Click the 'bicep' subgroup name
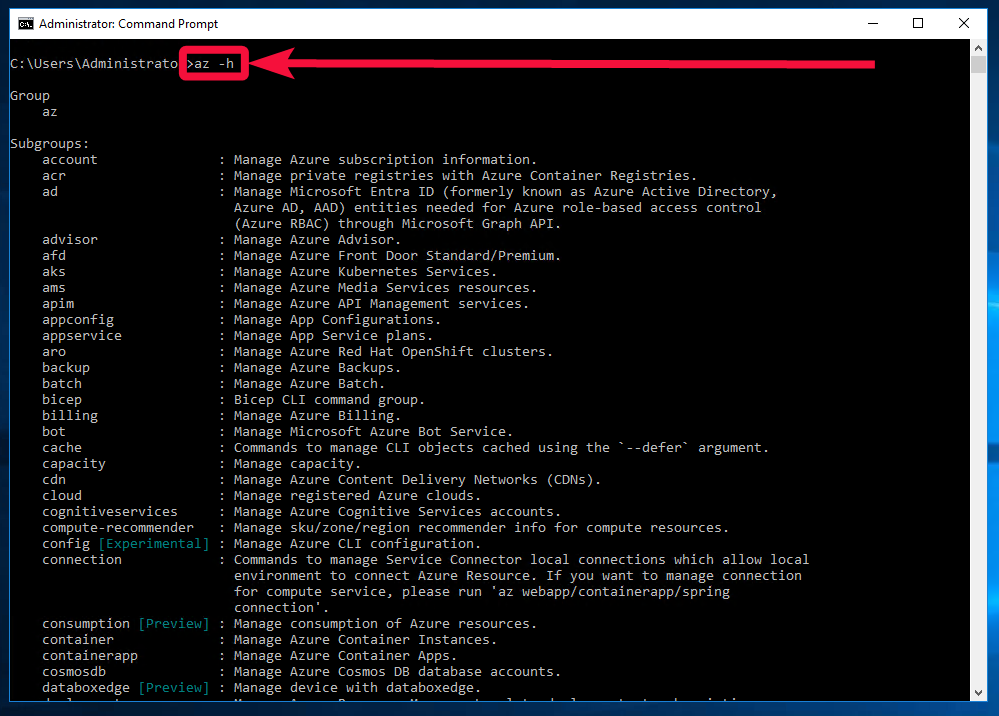Viewport: 999px width, 716px height. tap(62, 399)
